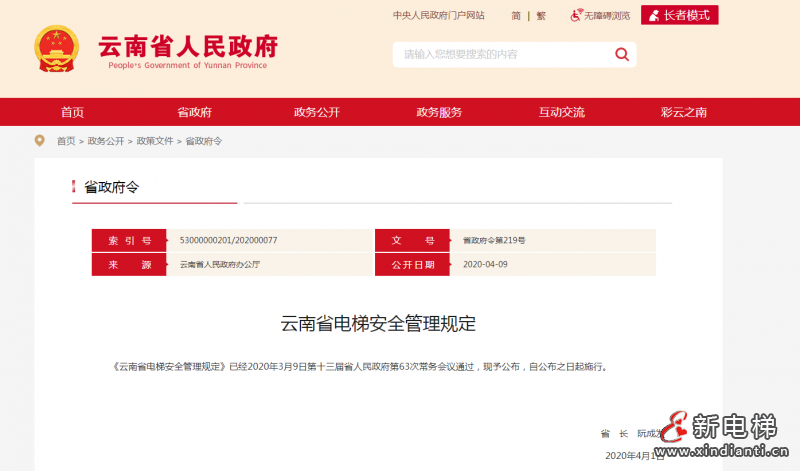
Task: Switch to traditional Chinese 繁
Action: pyautogui.click(x=541, y=16)
